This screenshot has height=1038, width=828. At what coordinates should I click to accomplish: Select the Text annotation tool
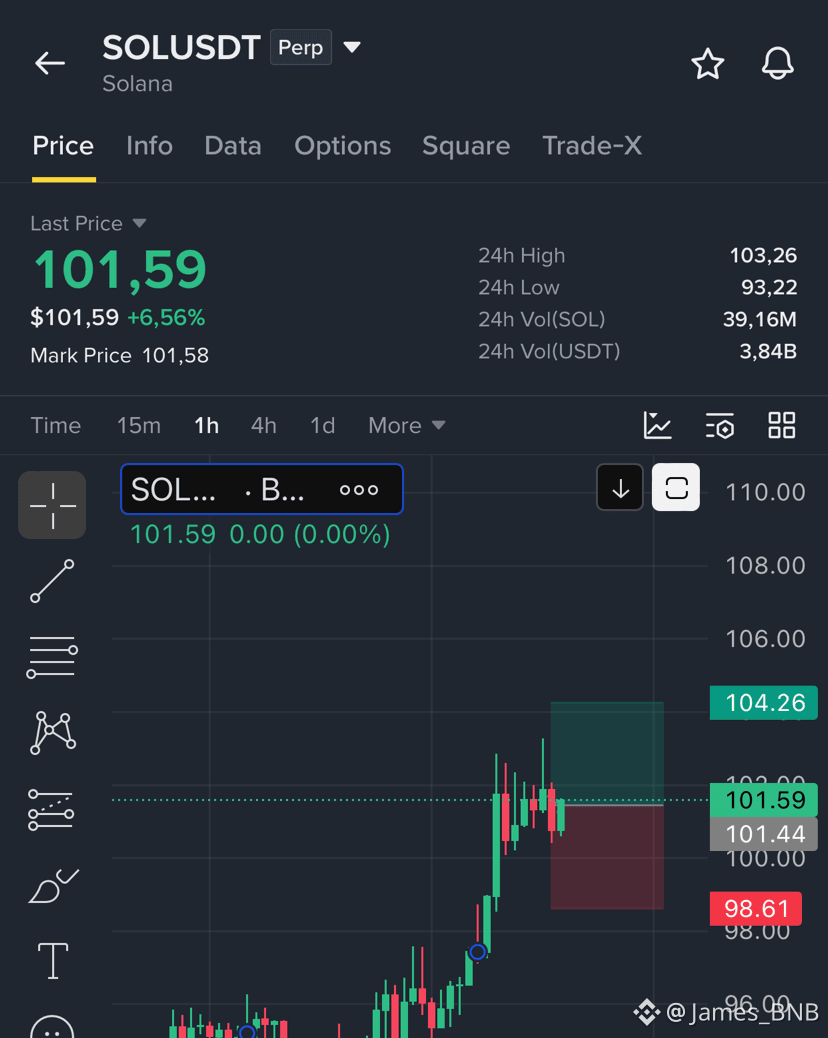53,961
